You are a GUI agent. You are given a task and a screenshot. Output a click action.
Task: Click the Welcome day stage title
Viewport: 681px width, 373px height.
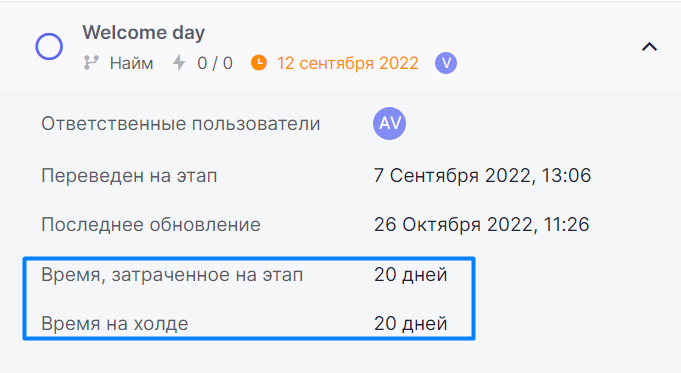click(144, 33)
